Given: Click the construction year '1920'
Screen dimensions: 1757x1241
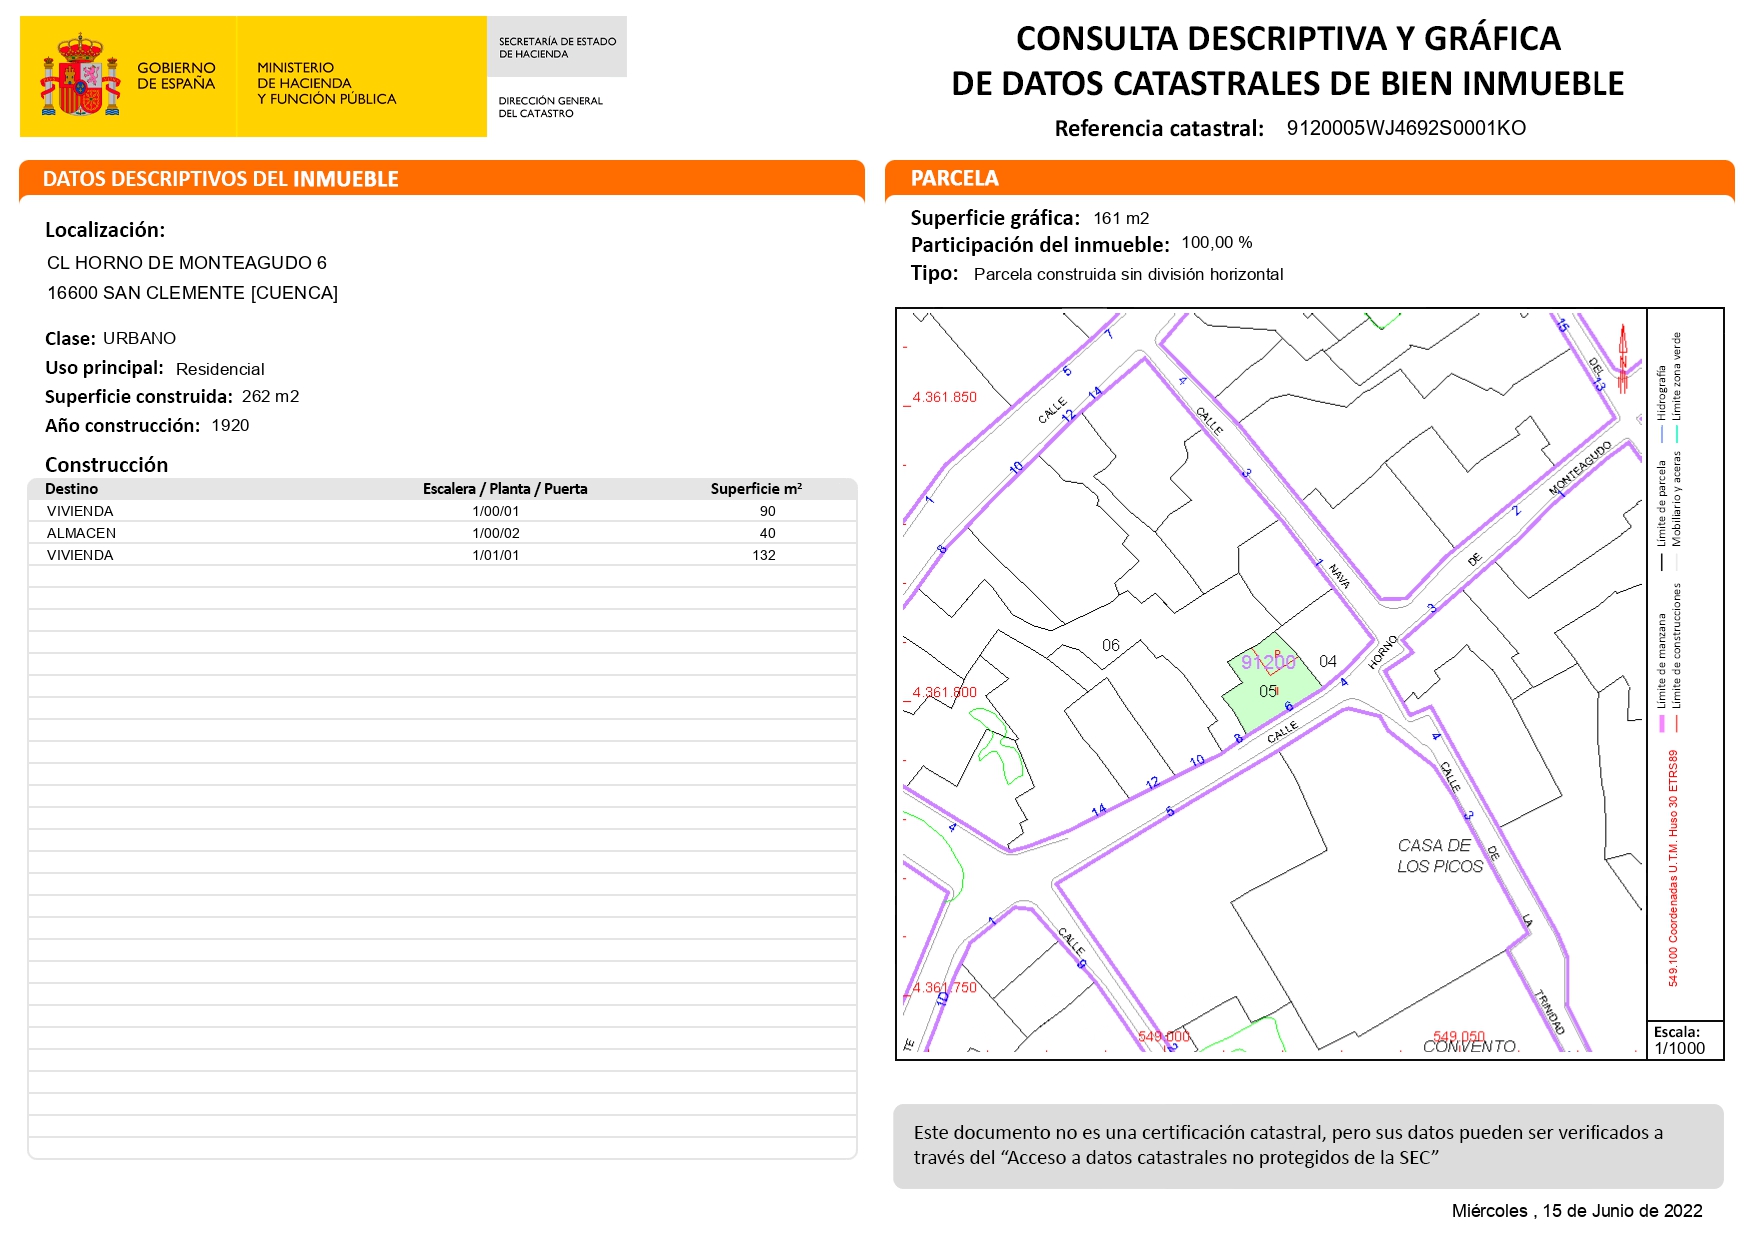Looking at the screenshot, I should pyautogui.click(x=230, y=425).
